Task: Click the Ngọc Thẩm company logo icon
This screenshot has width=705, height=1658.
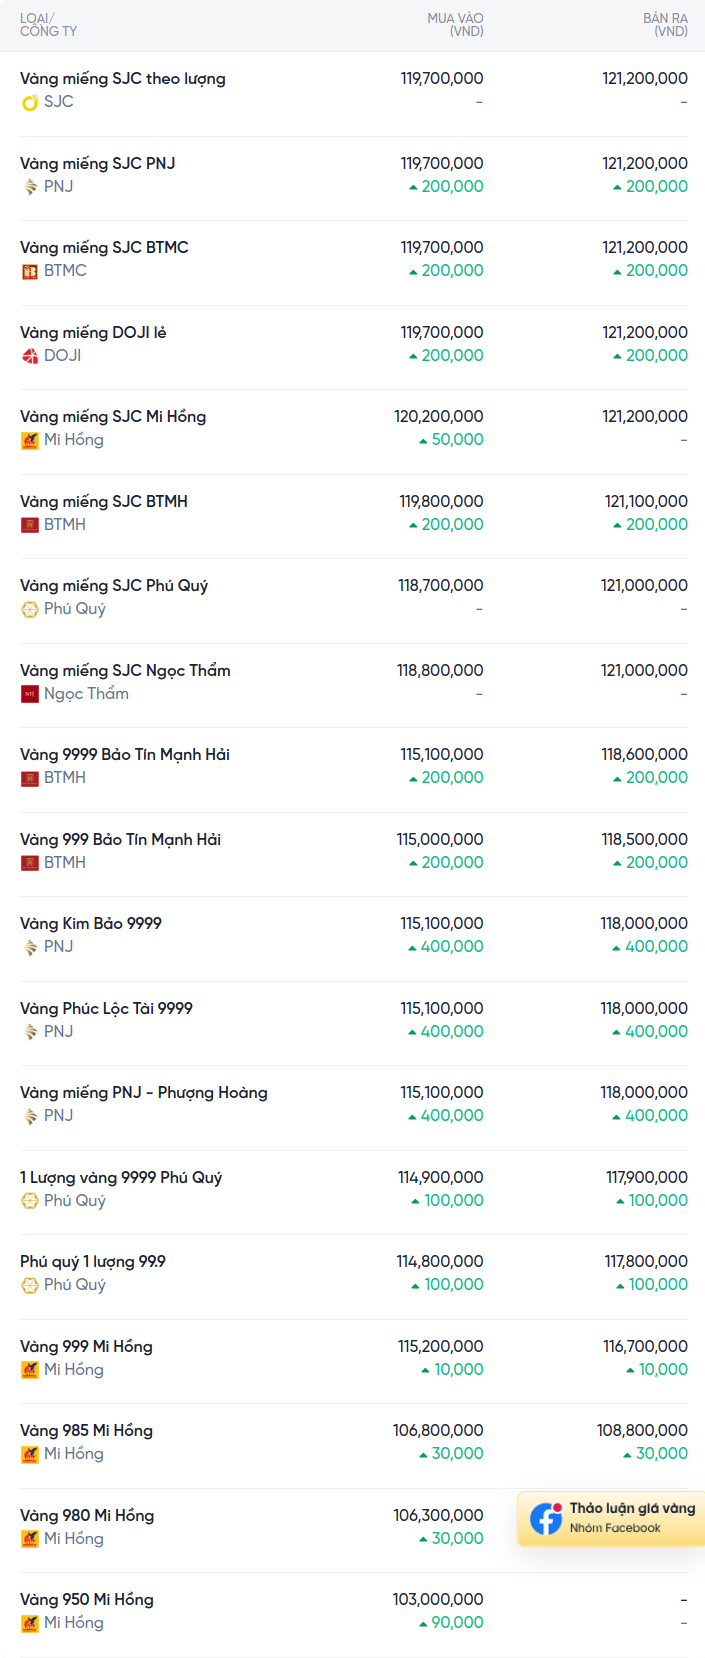Action: [x=30, y=694]
